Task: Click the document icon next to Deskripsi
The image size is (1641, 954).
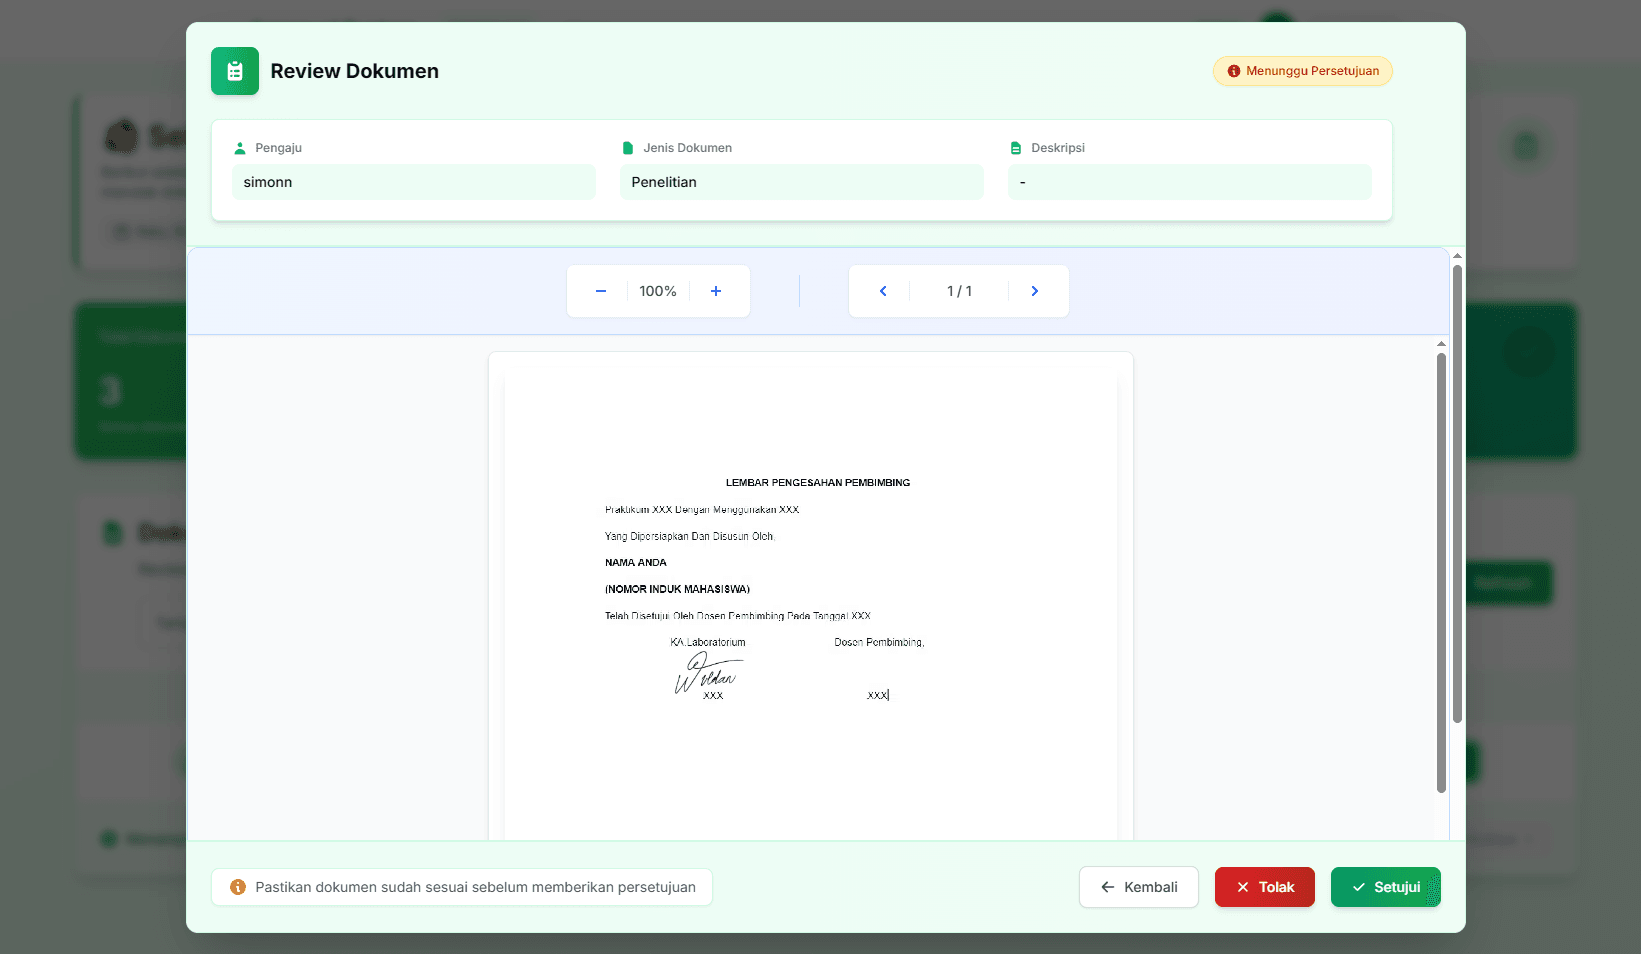Action: point(1015,147)
